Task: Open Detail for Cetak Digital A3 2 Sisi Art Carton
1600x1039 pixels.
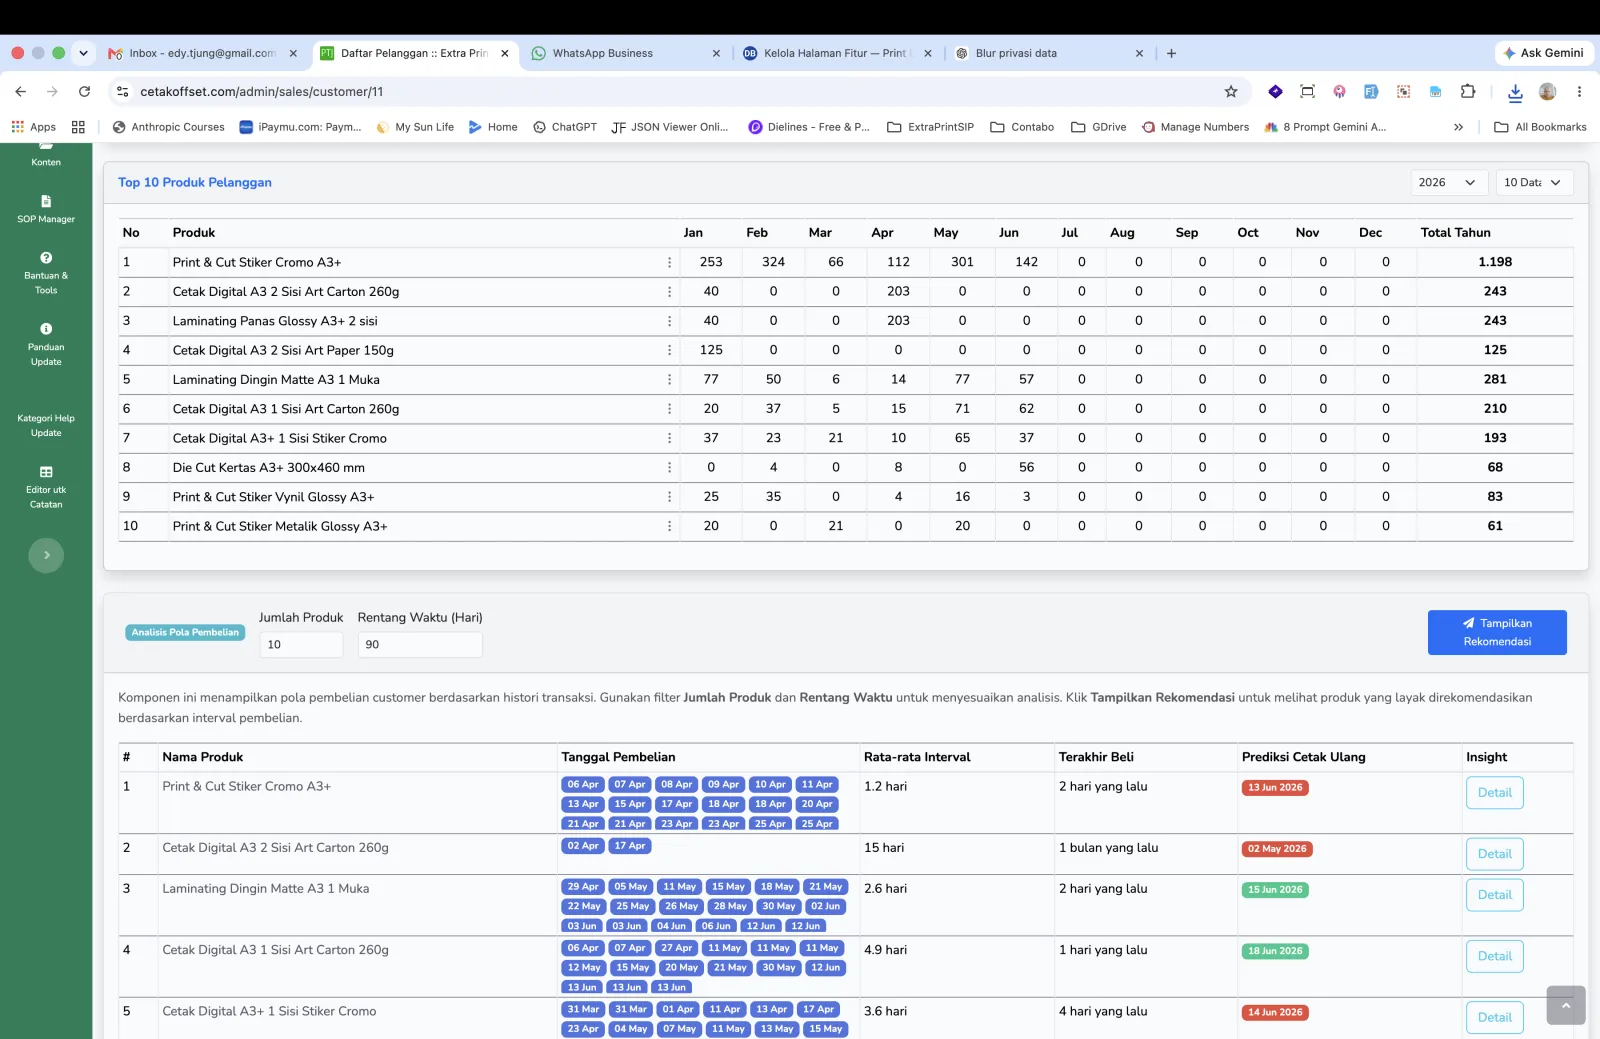Action: (1494, 854)
